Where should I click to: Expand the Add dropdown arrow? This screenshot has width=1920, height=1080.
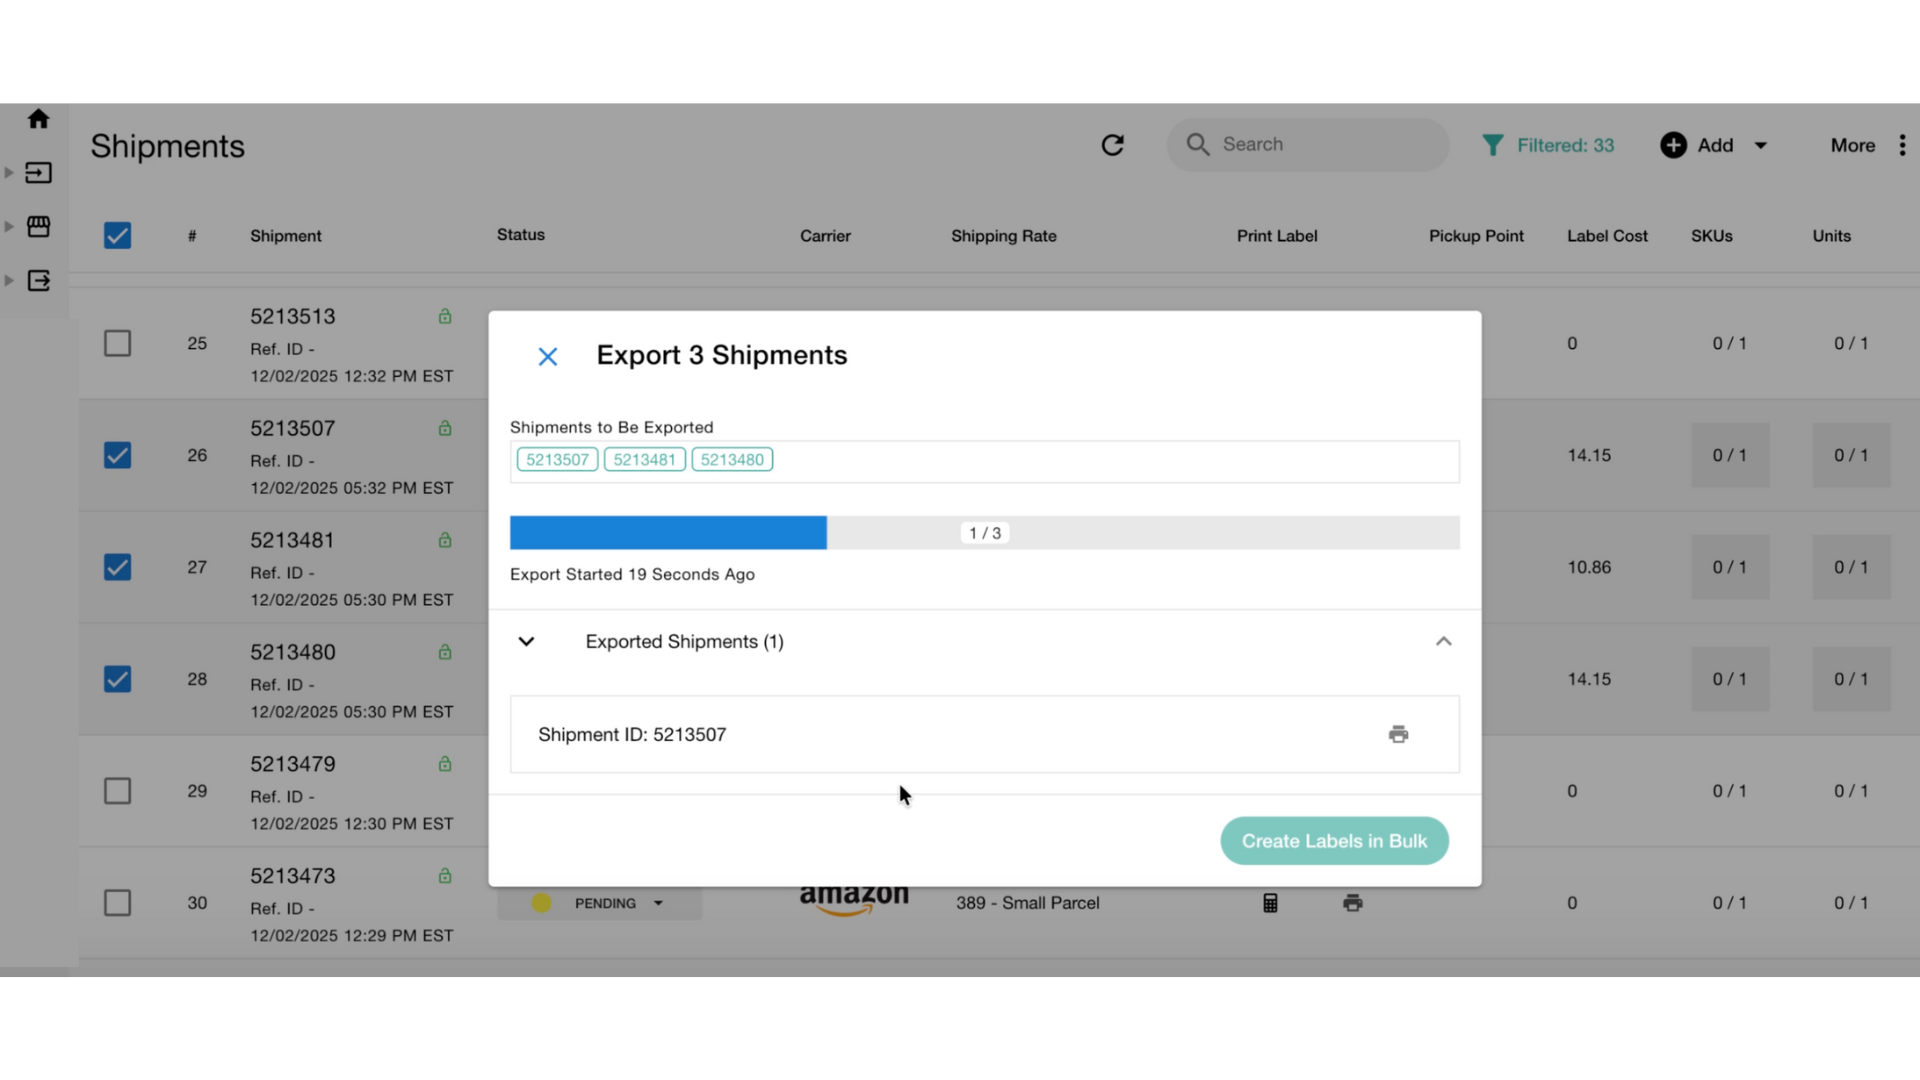pos(1759,145)
